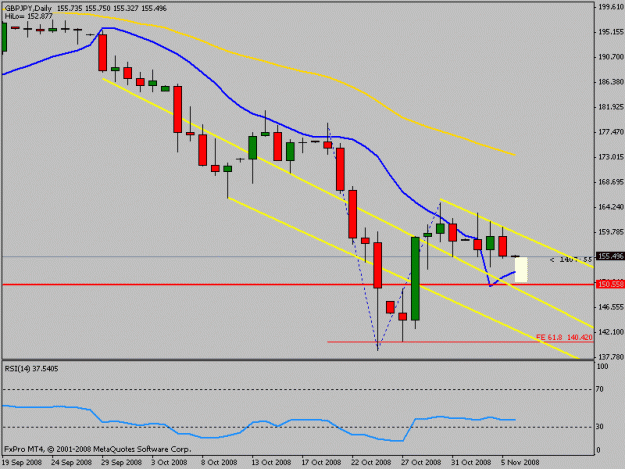625x469 pixels.
Task: Click the 24 Sep 2008 date label
Action: (x=72, y=463)
